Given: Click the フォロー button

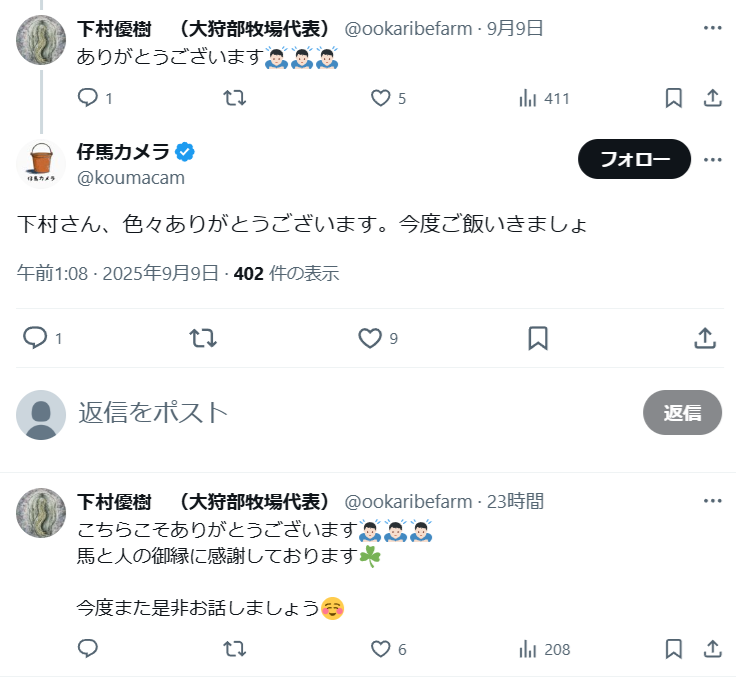Looking at the screenshot, I should pyautogui.click(x=634, y=159).
